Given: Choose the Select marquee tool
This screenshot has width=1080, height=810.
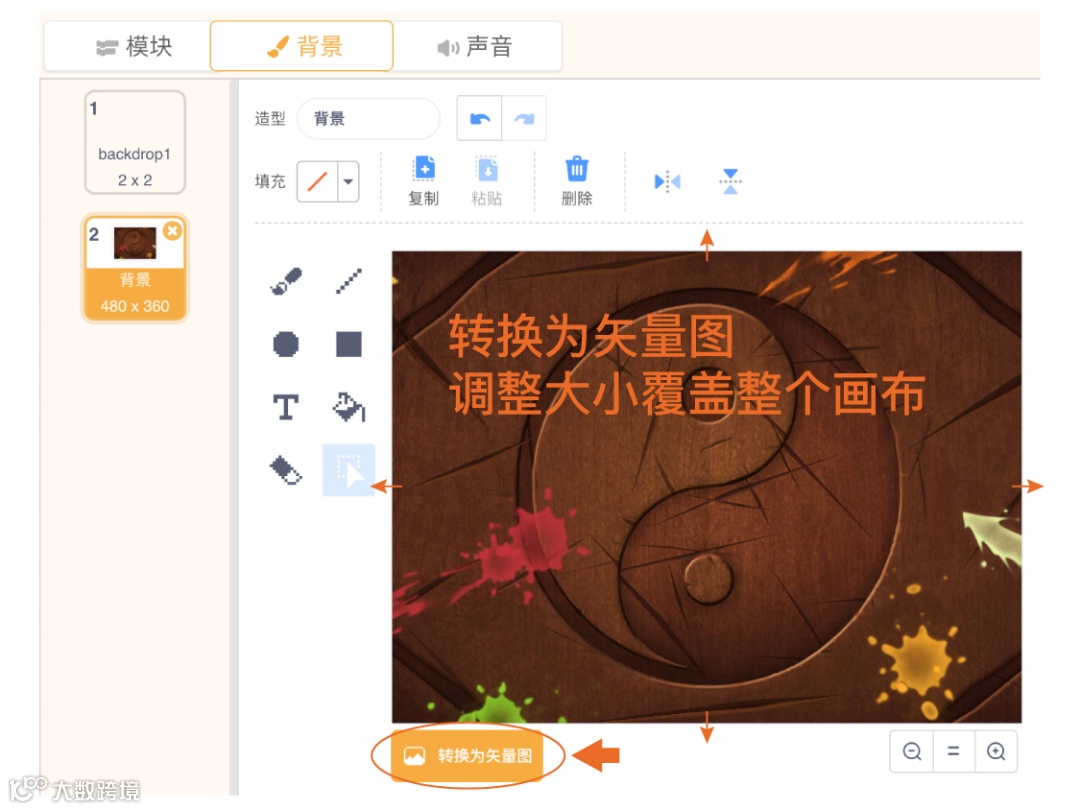Looking at the screenshot, I should [349, 470].
